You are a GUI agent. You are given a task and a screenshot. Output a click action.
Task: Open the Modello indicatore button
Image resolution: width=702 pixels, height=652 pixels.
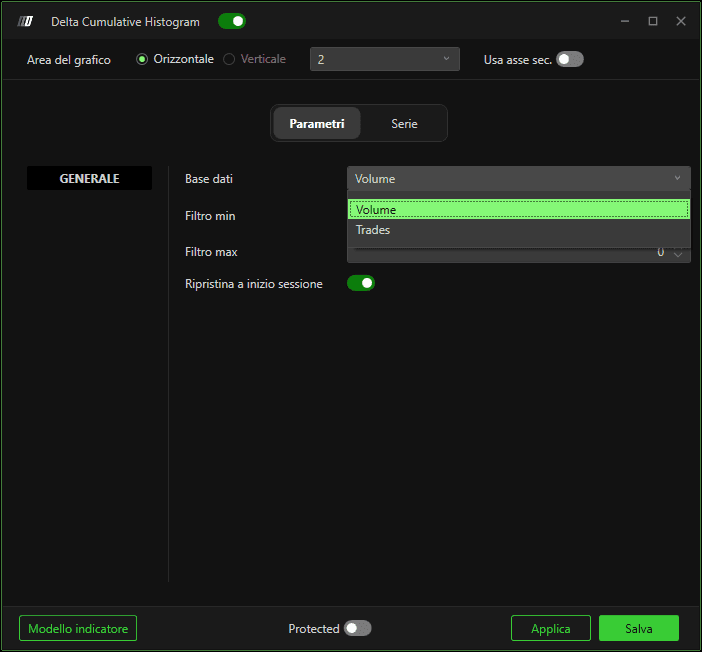coord(78,628)
